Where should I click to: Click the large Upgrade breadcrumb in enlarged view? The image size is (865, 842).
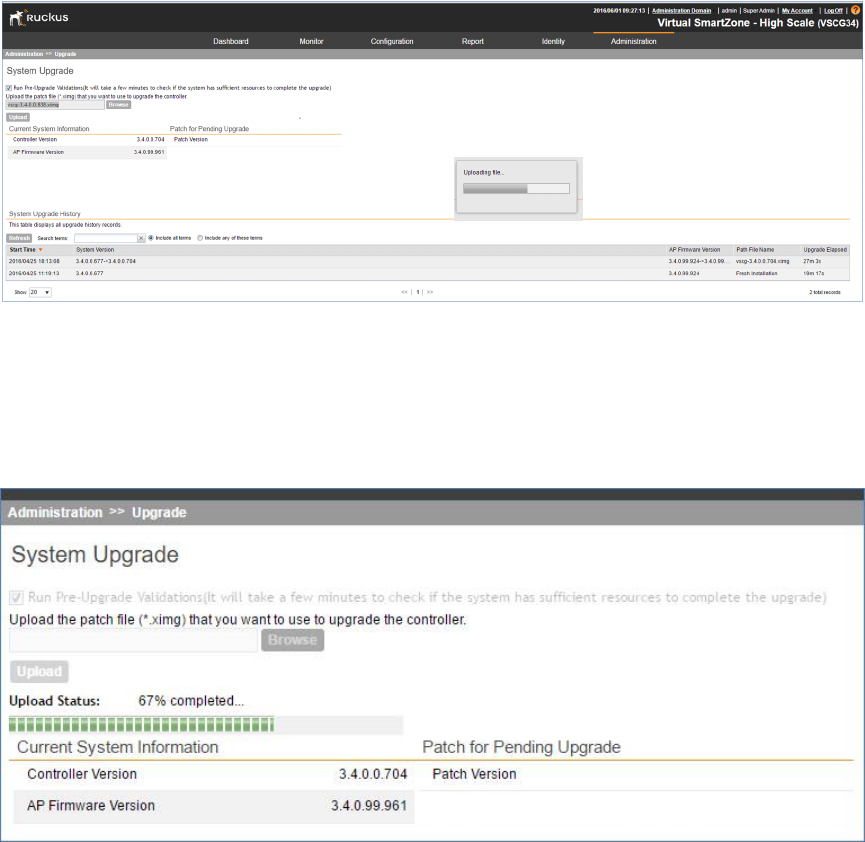[x=159, y=513]
